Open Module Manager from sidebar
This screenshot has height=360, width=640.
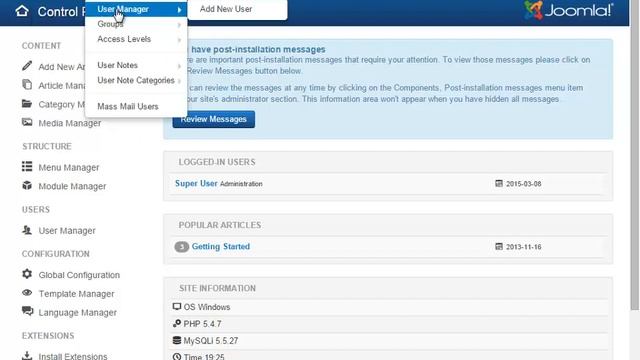(x=72, y=186)
